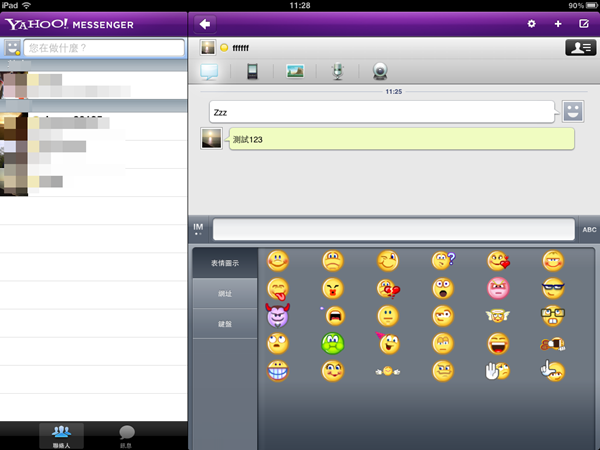The image size is (600, 450).
Task: Open the contact details list button
Action: pos(580,48)
